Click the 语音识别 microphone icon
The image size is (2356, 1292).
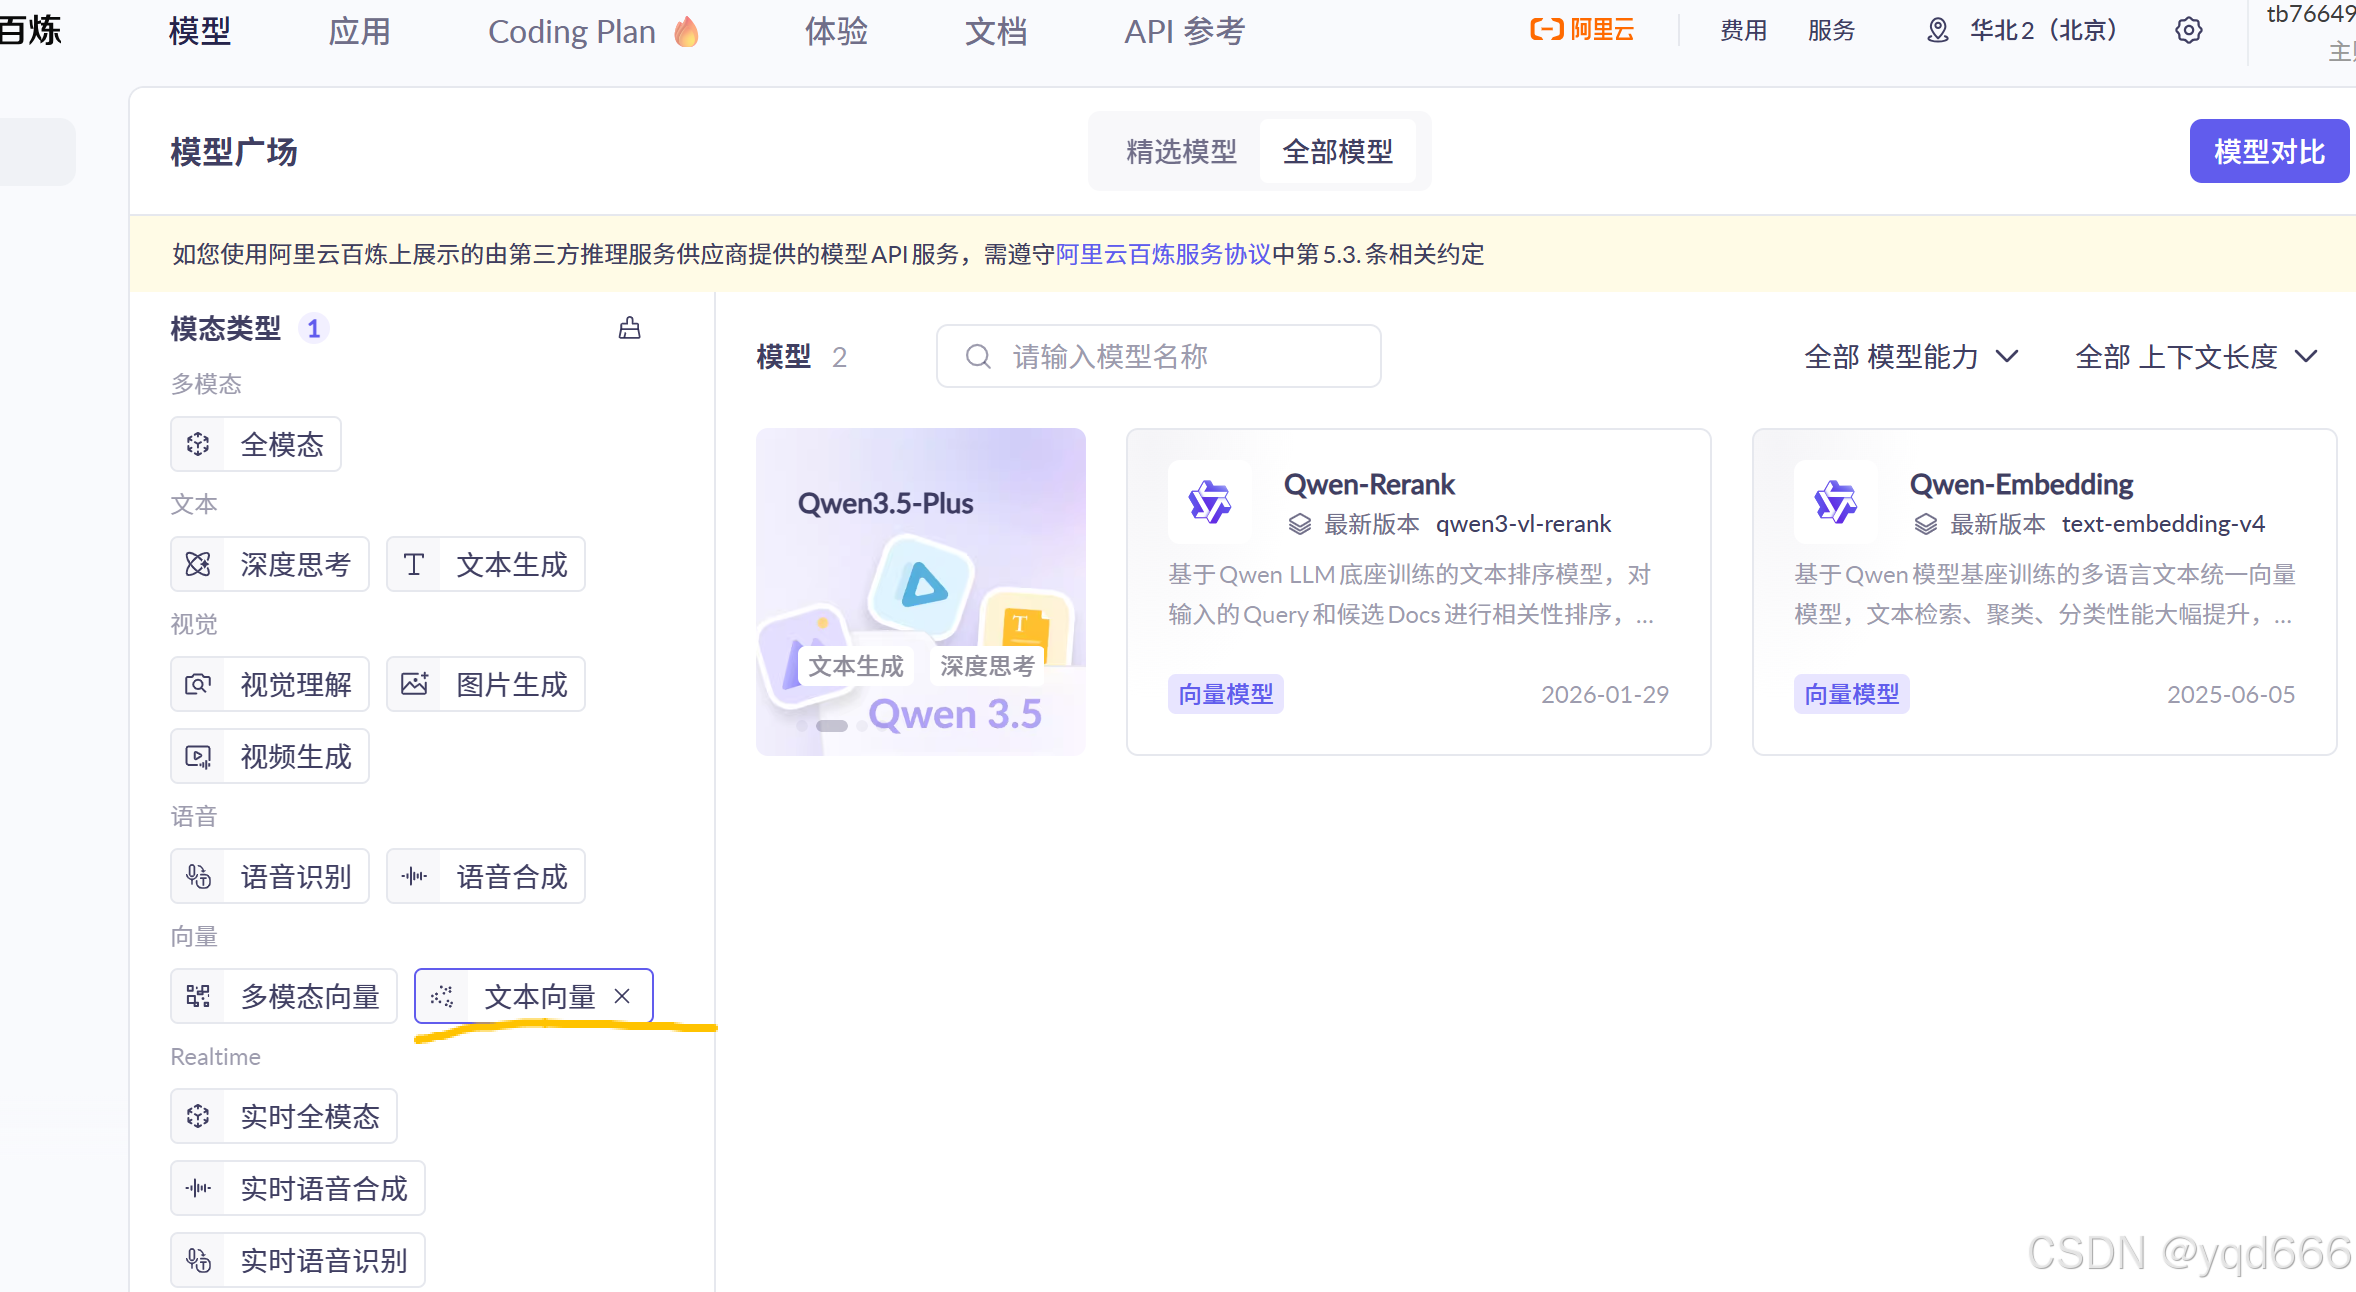pyautogui.click(x=198, y=876)
